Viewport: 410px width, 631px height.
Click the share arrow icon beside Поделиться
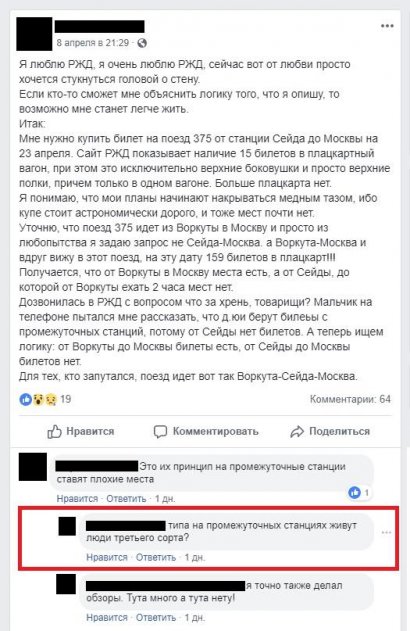297,432
